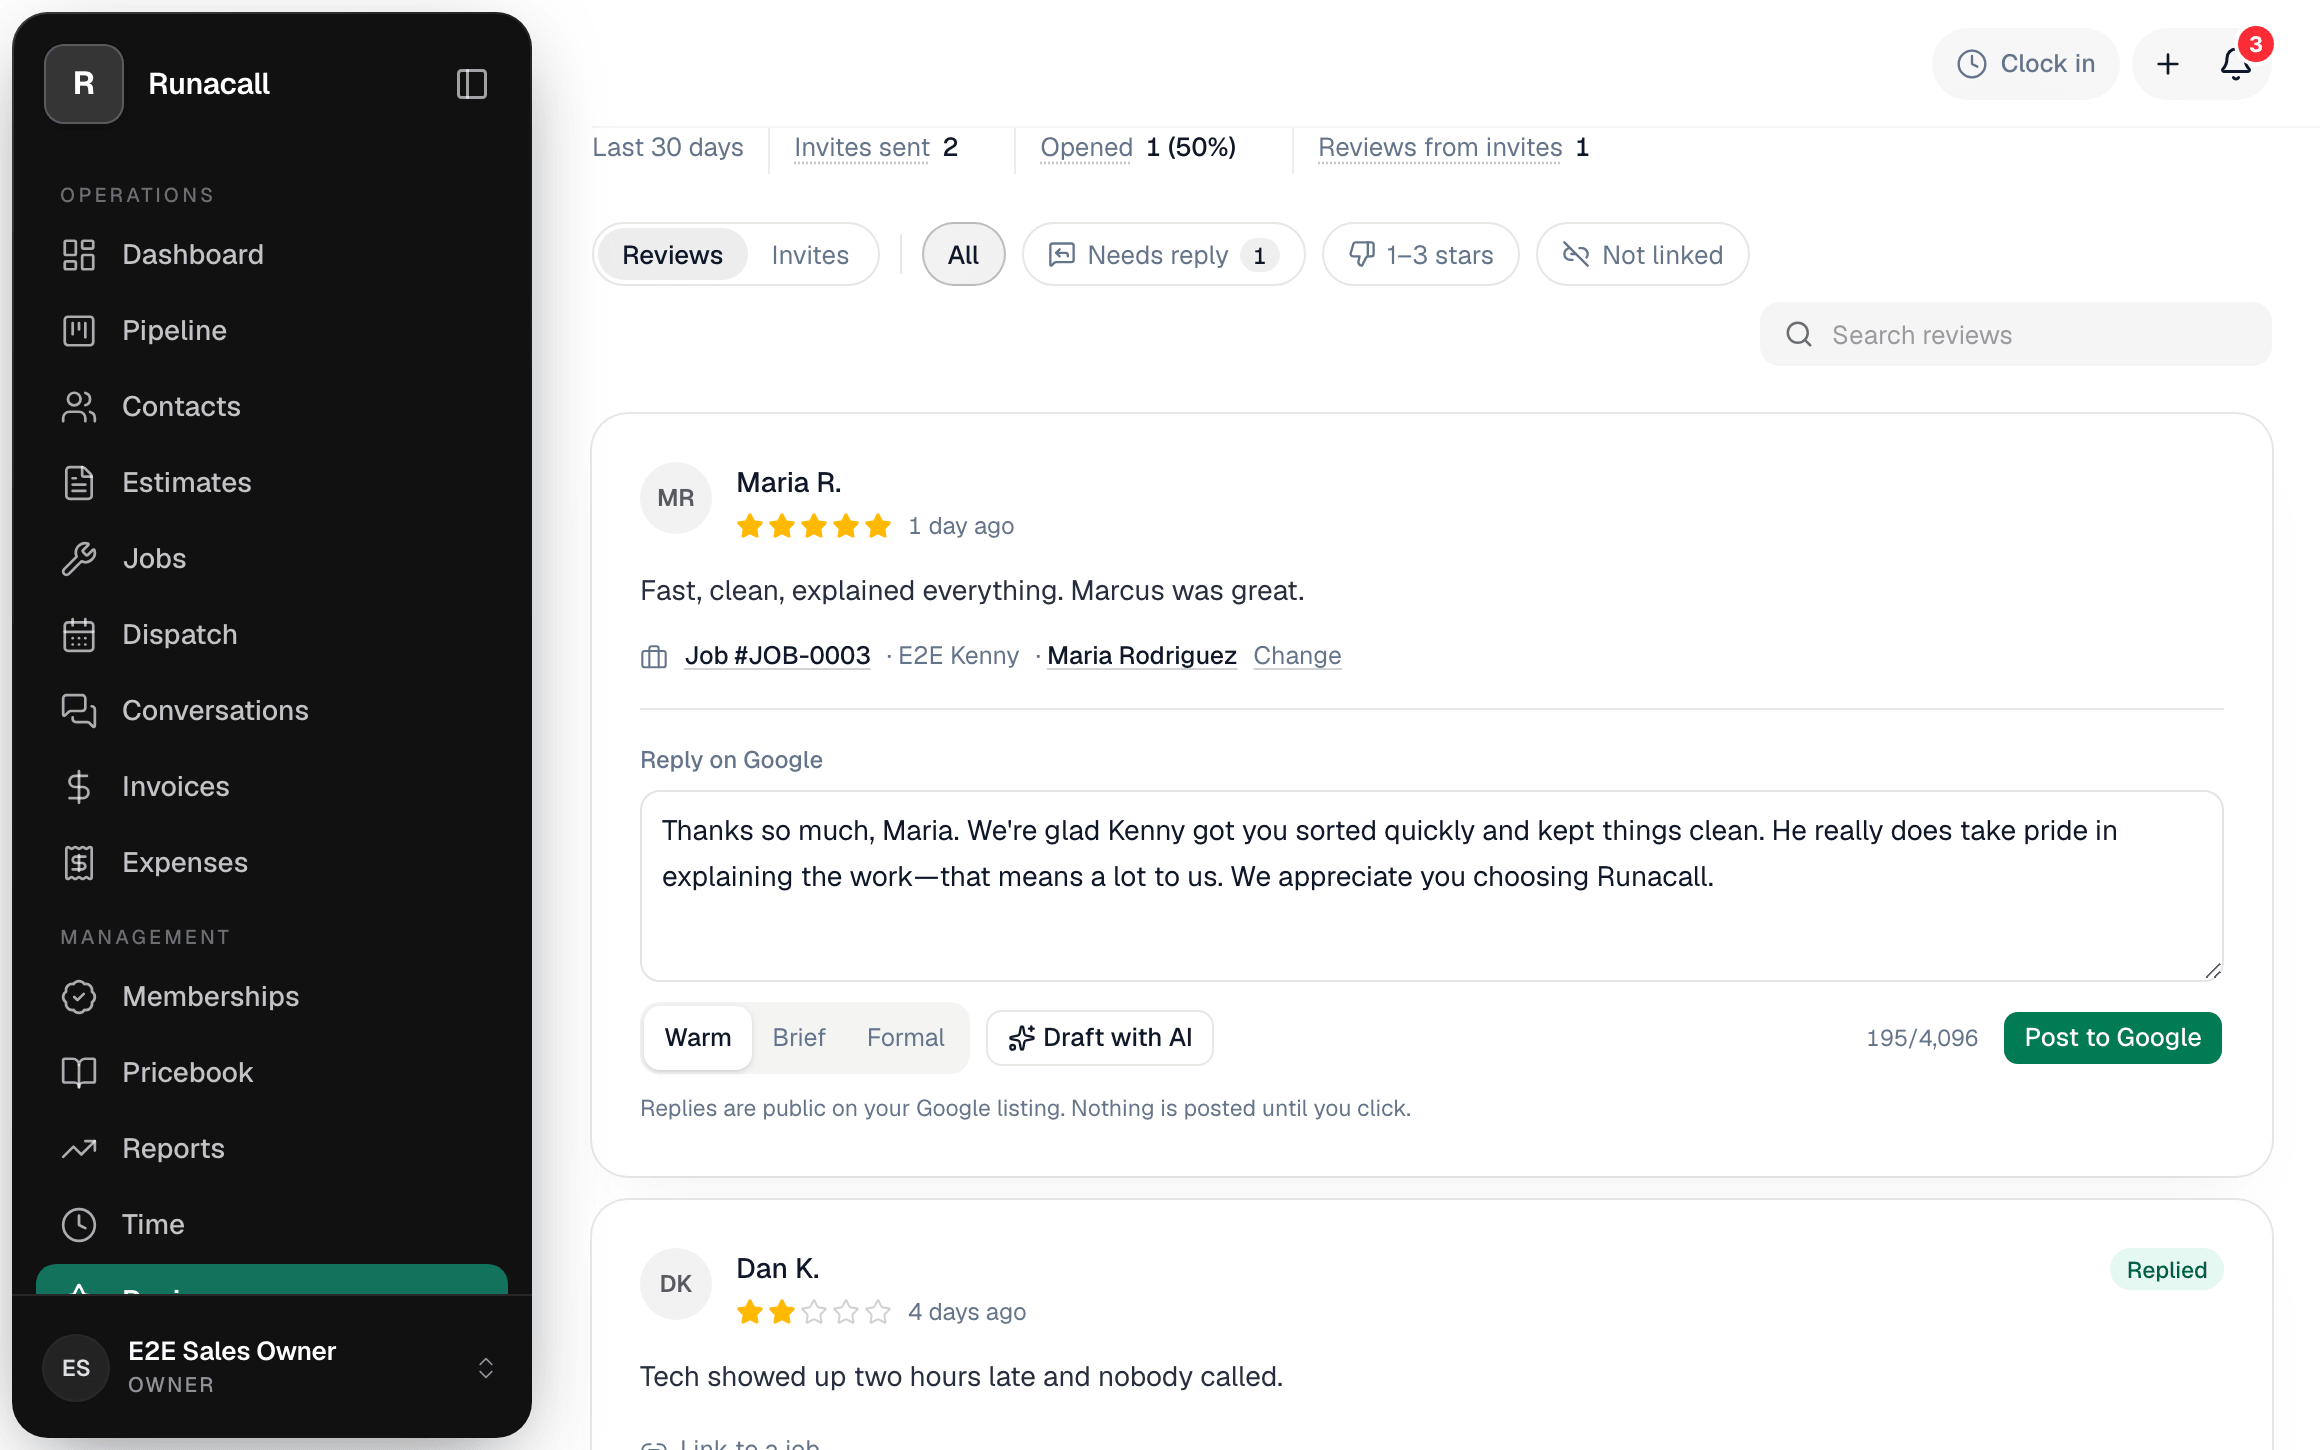
Task: Open Time tracking
Action: click(271, 1224)
